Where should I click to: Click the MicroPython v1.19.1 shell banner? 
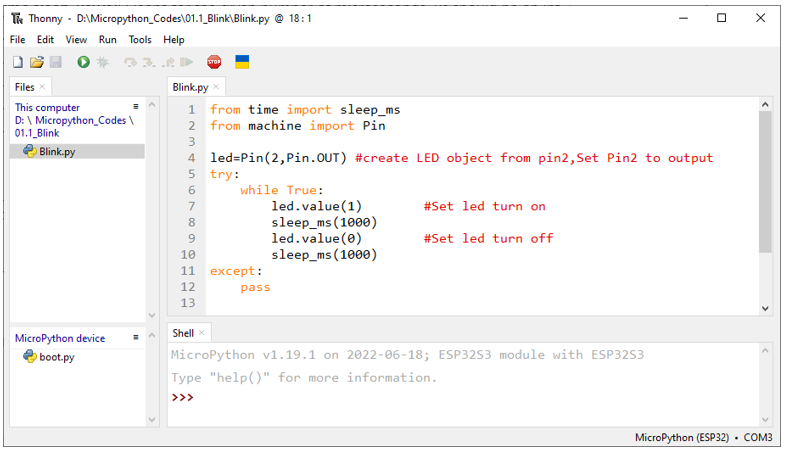407,355
